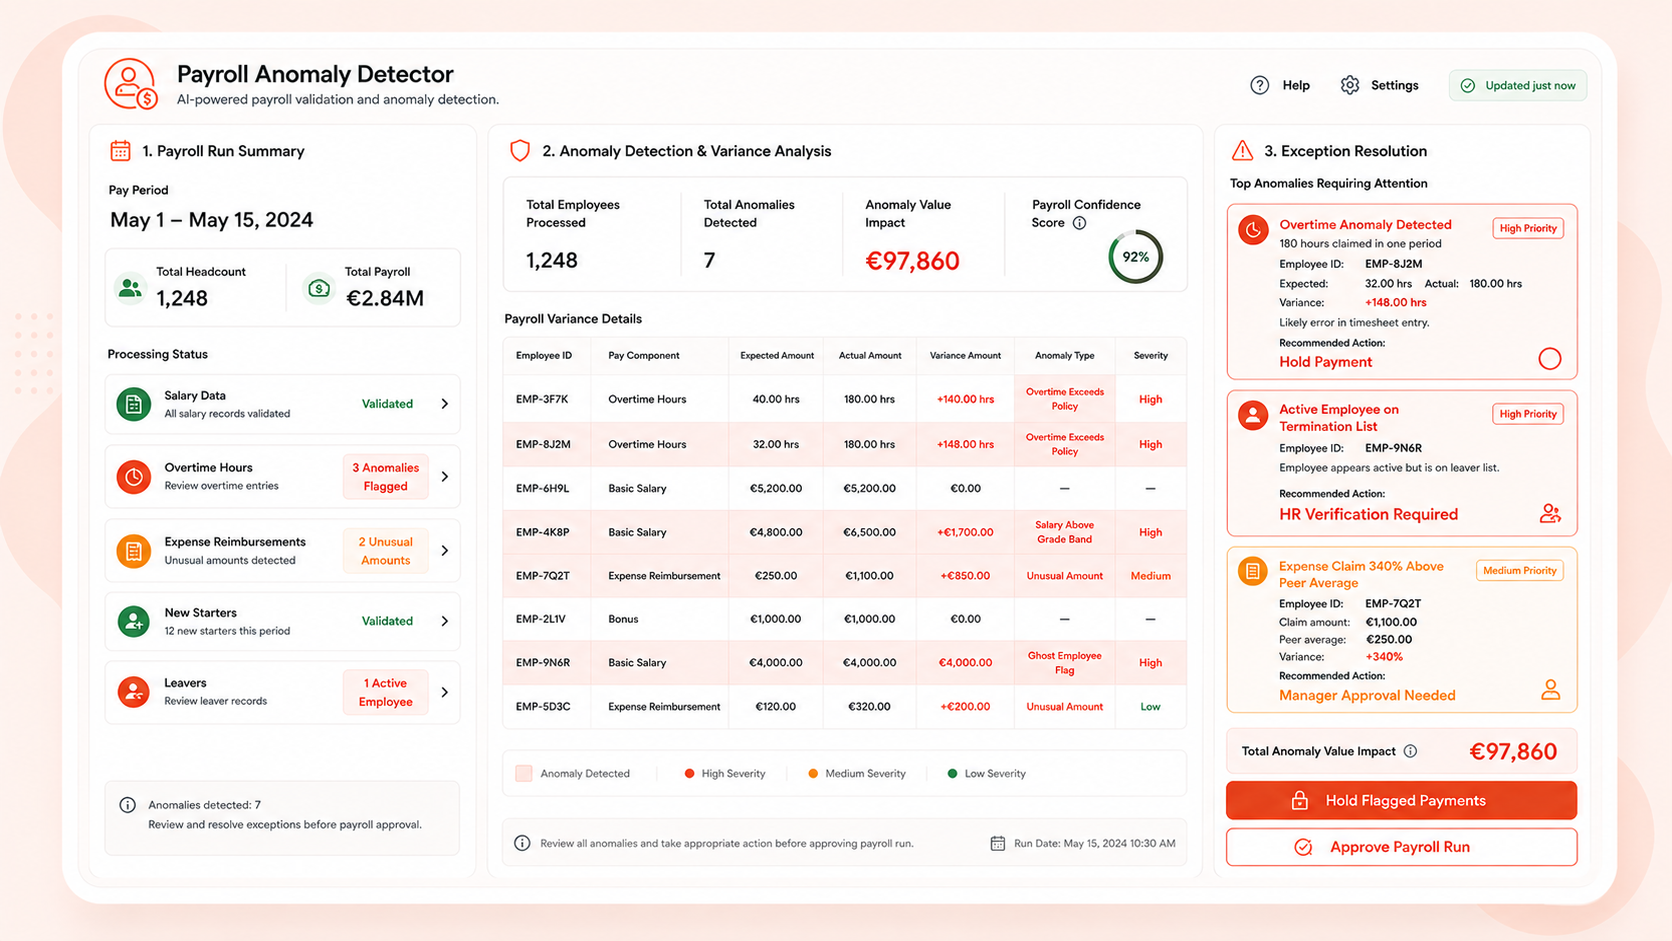
Task: Click the 92% confidence score ring
Action: pyautogui.click(x=1135, y=257)
